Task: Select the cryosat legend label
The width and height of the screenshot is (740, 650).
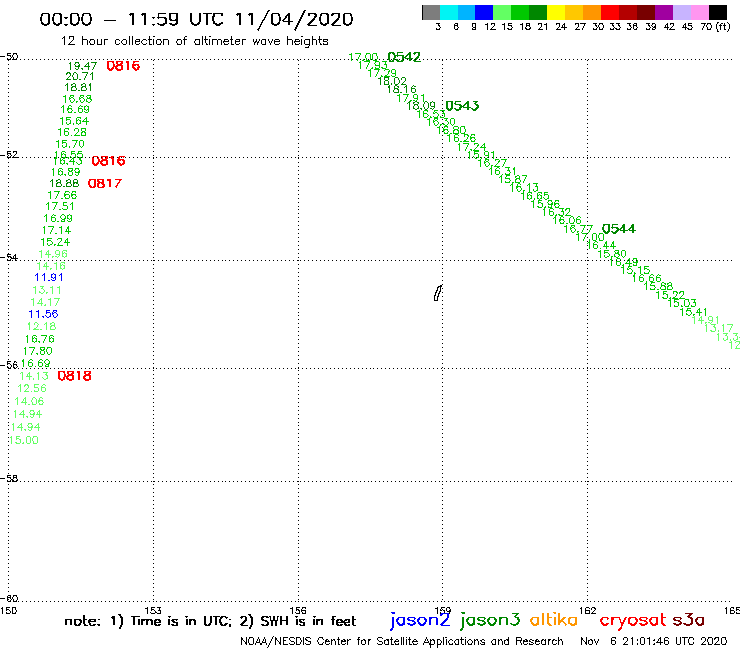Action: click(x=633, y=621)
